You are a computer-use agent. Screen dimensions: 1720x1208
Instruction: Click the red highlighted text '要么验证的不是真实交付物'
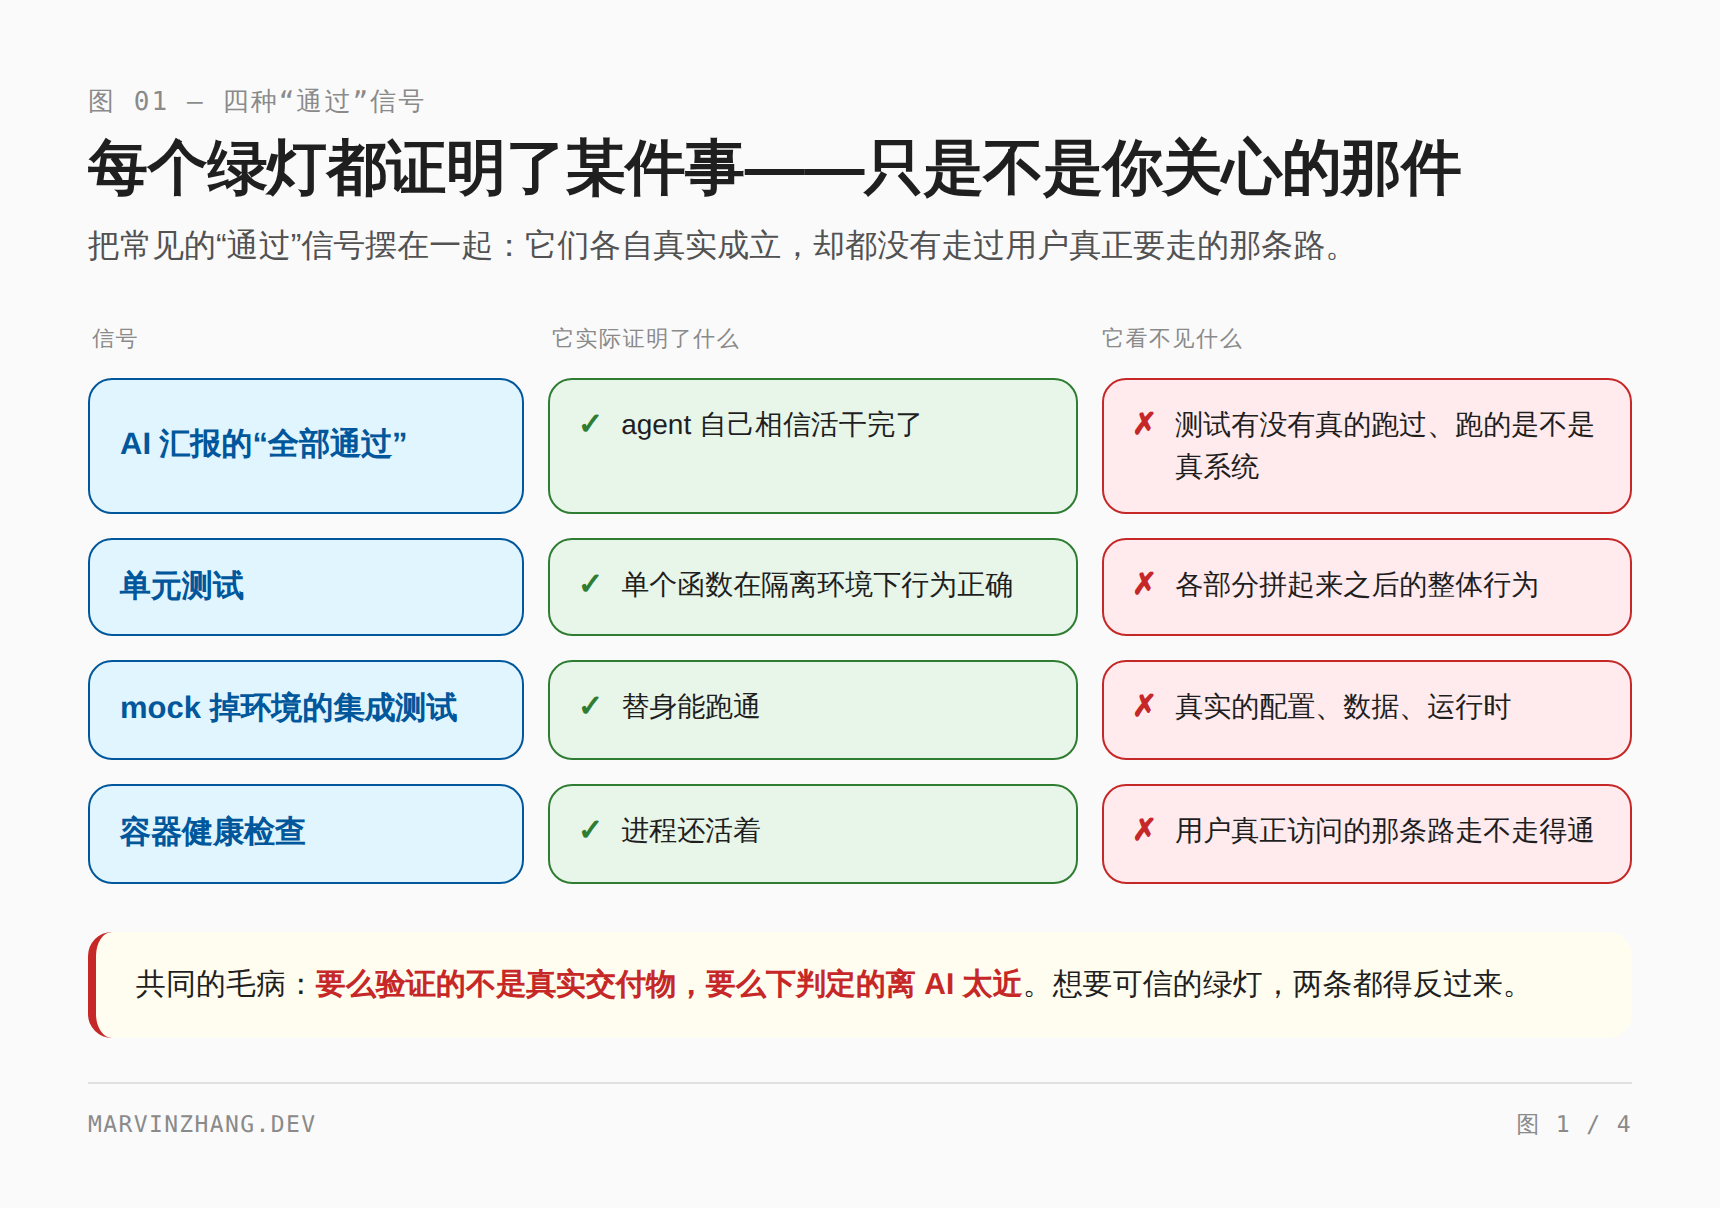tap(495, 984)
